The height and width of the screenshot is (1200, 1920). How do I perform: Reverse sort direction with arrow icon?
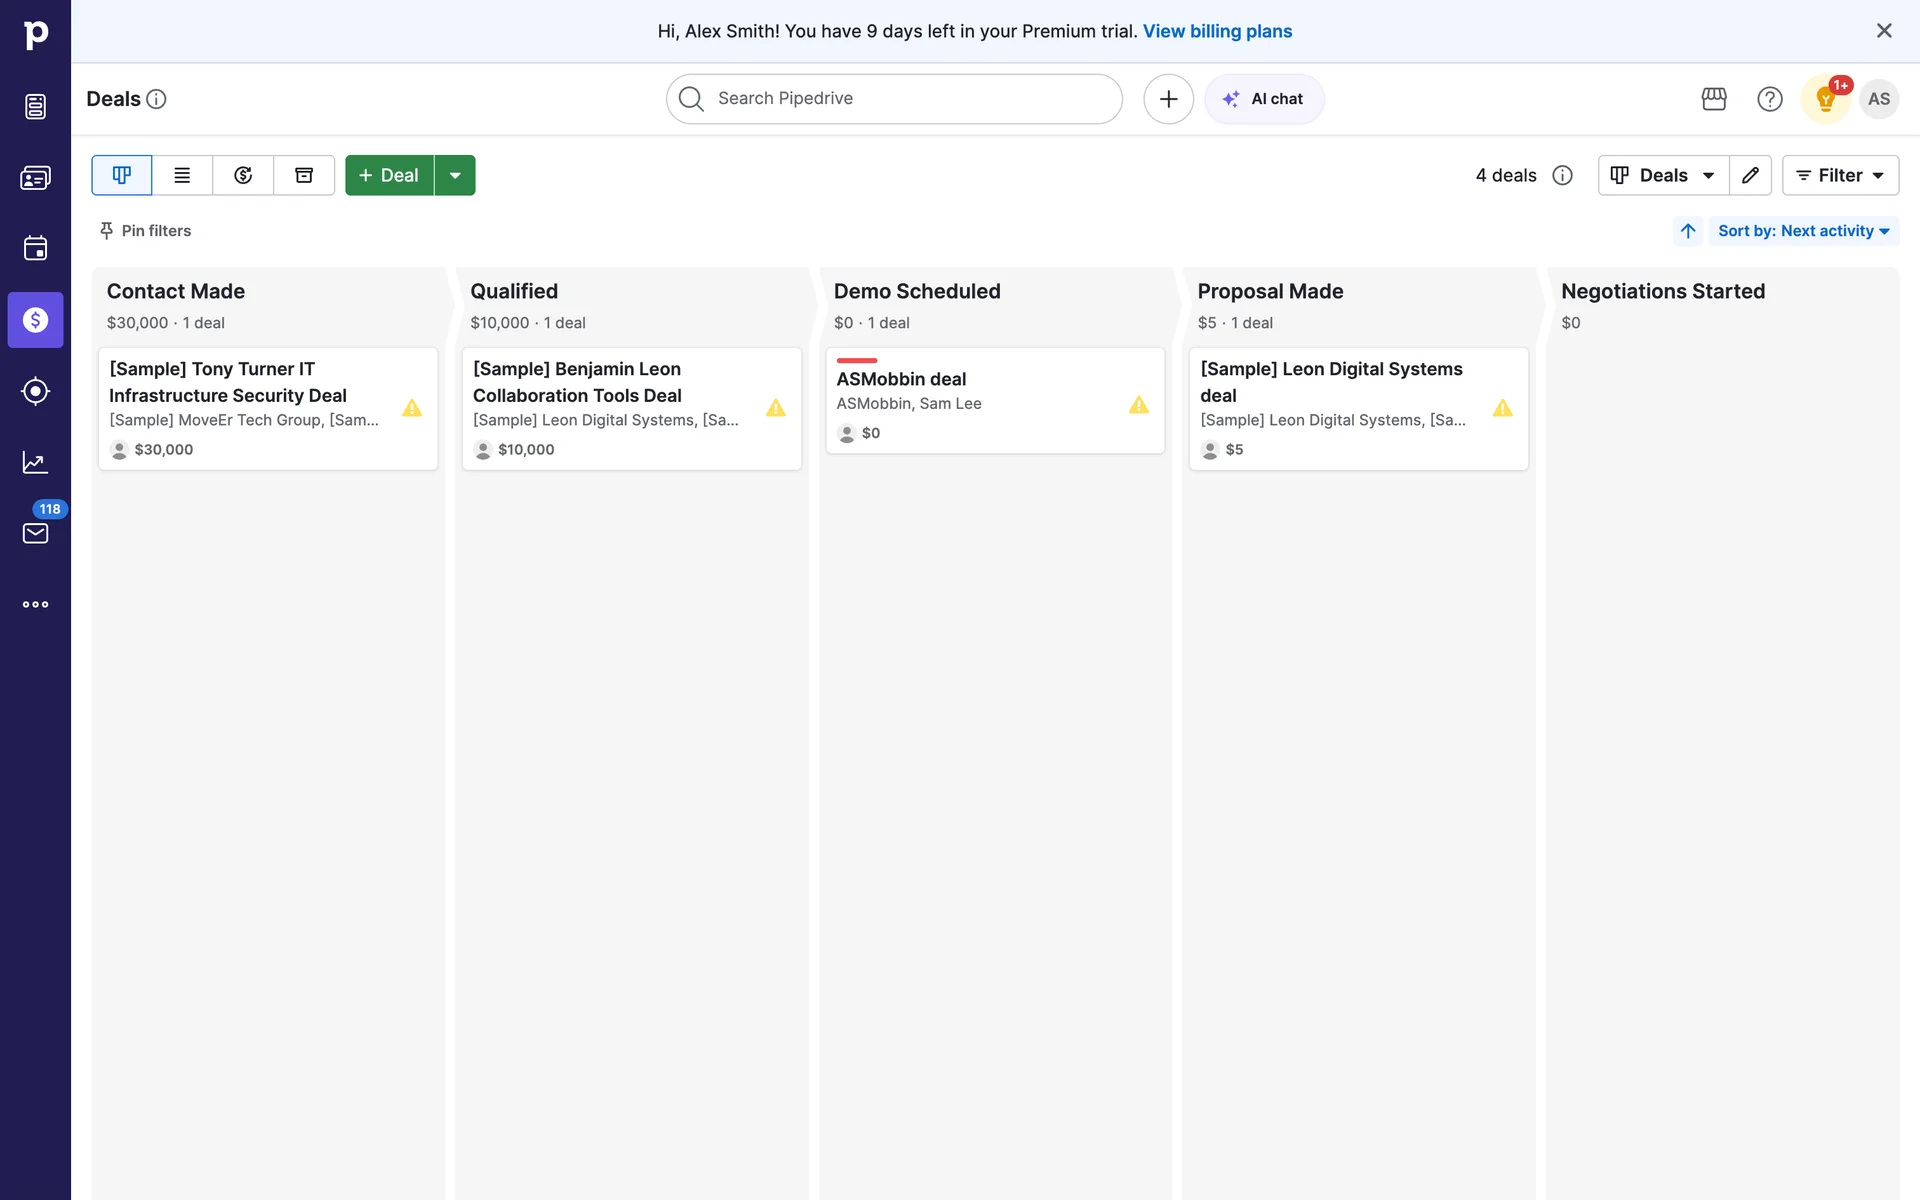[1688, 231]
